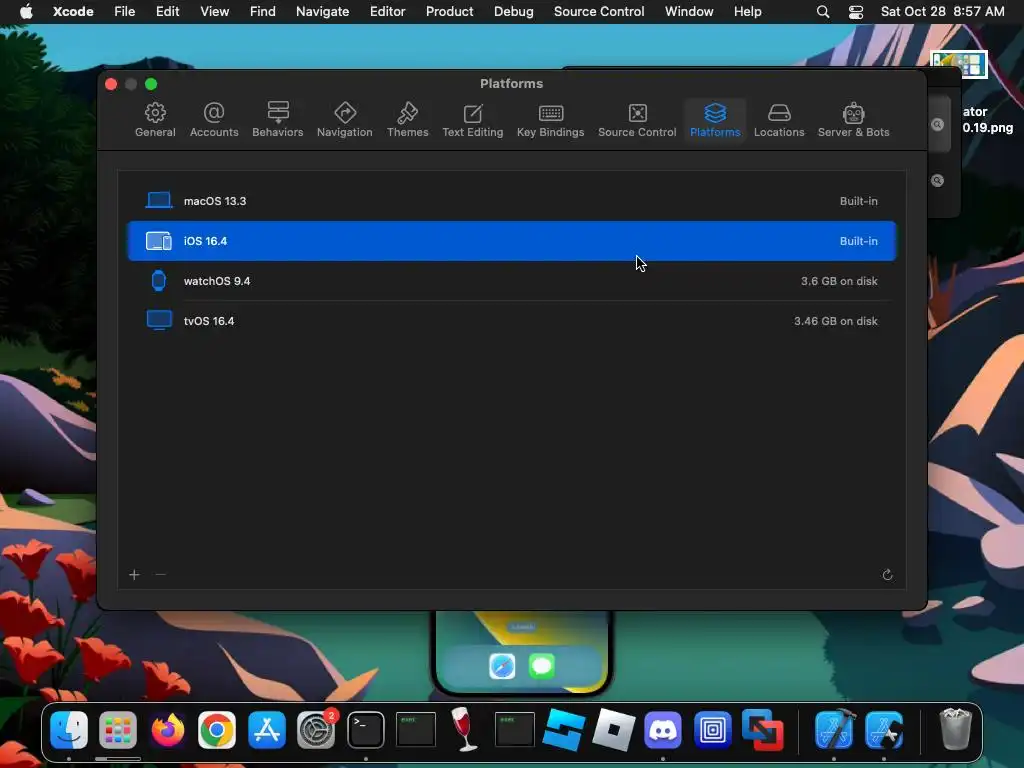Click the add platform plus button
This screenshot has height=768, width=1024.
point(135,575)
